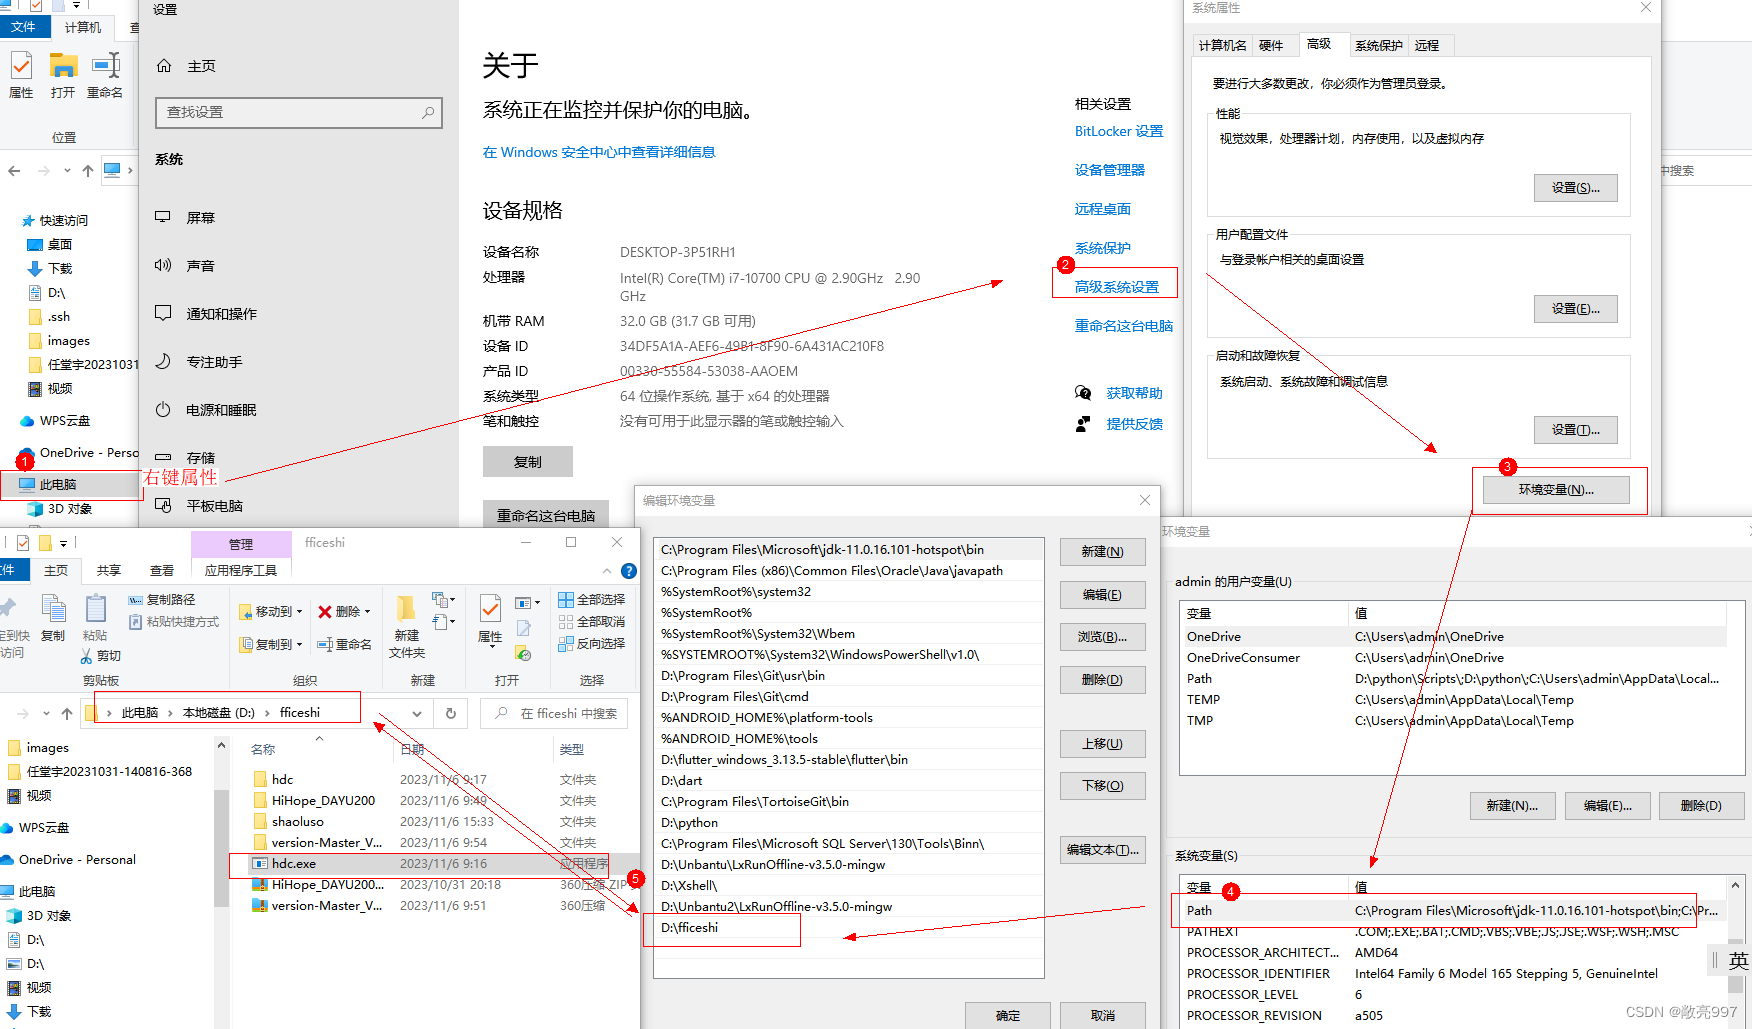The image size is (1752, 1029).
Task: Click large 复制 icon in fficeshi ribbon
Action: 53,609
